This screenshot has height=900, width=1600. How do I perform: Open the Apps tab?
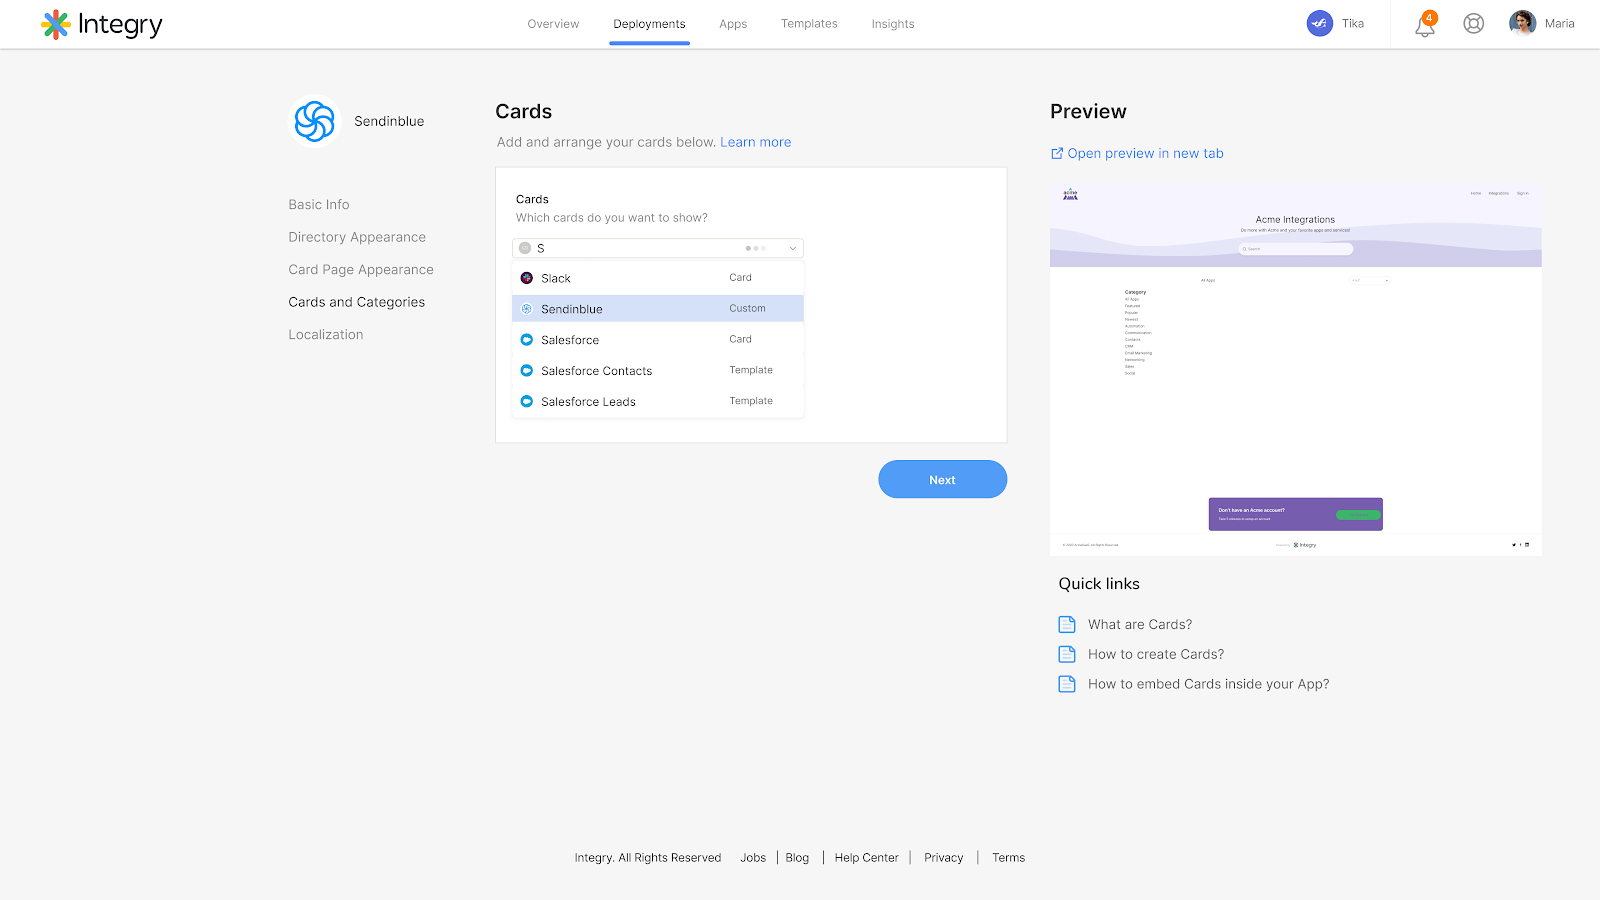pos(733,24)
